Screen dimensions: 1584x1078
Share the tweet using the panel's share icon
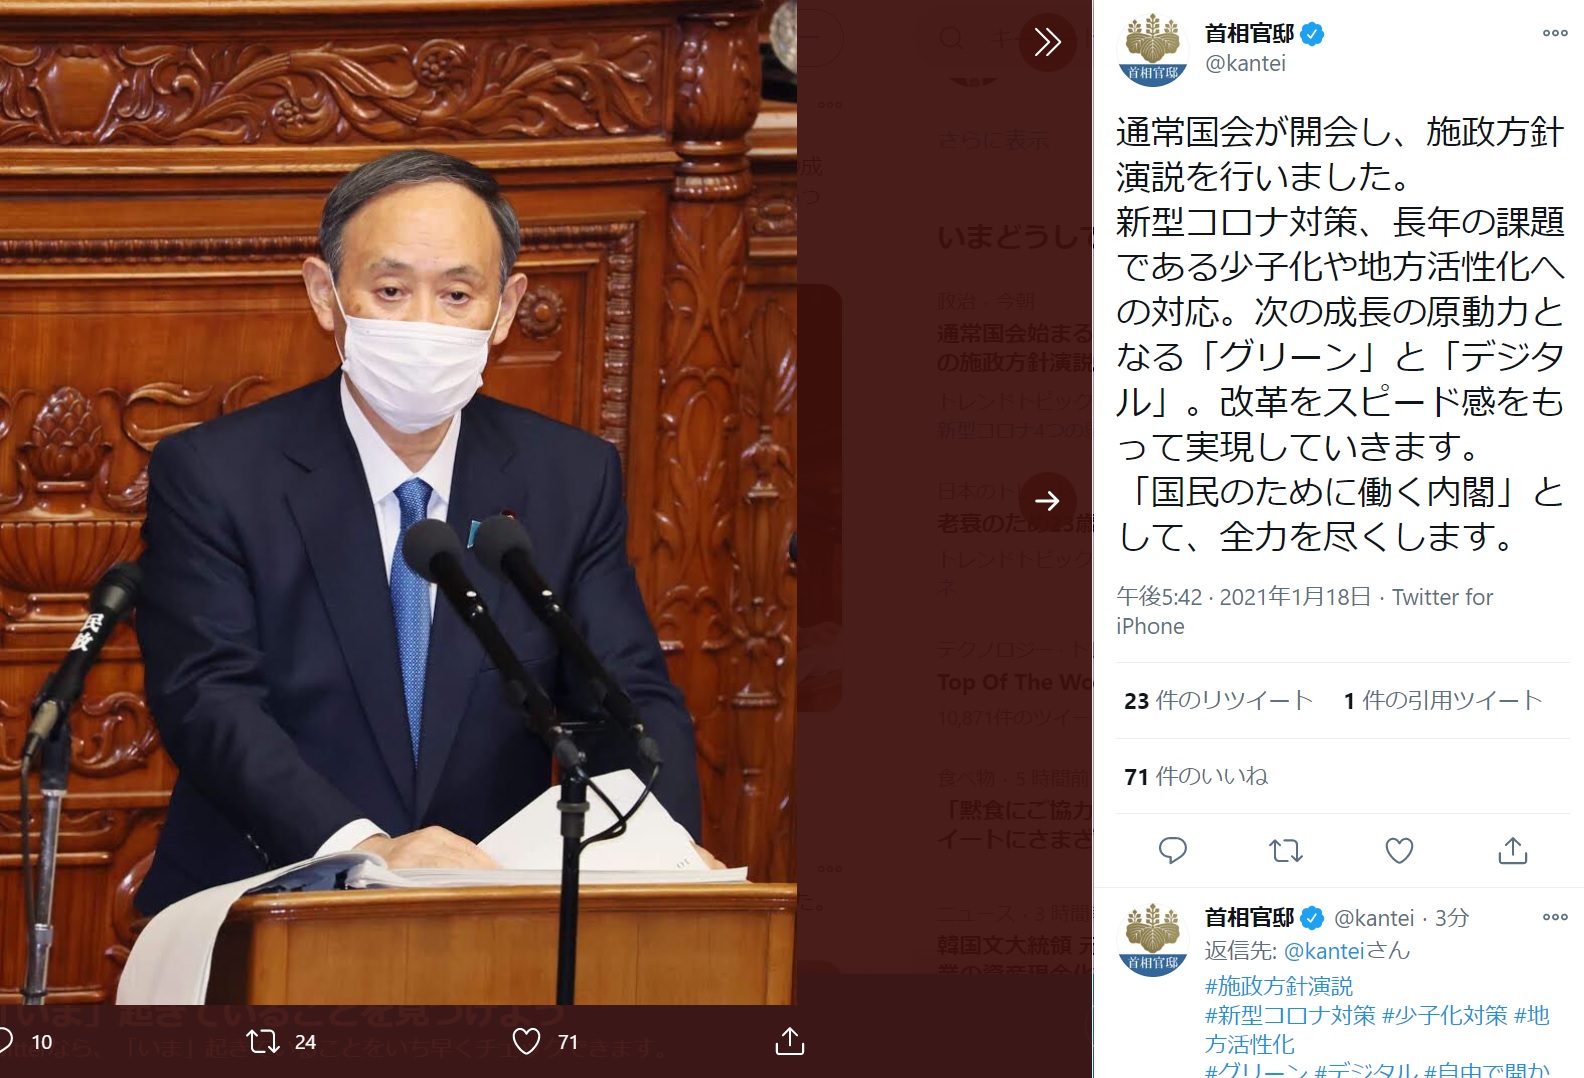pos(1513,851)
